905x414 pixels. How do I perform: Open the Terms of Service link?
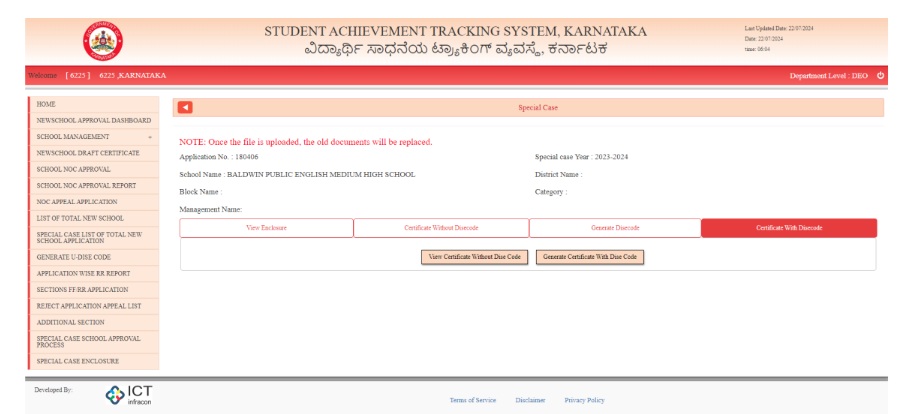pos(472,400)
